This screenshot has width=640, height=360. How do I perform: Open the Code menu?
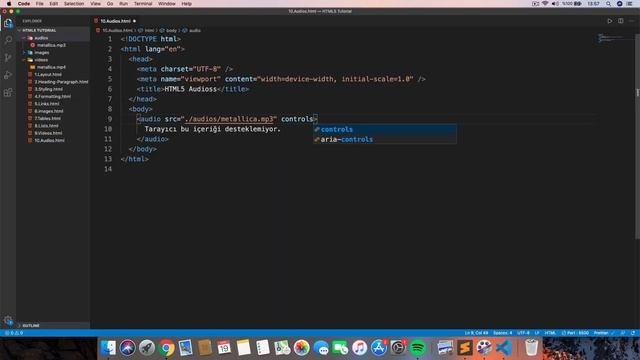(x=24, y=4)
